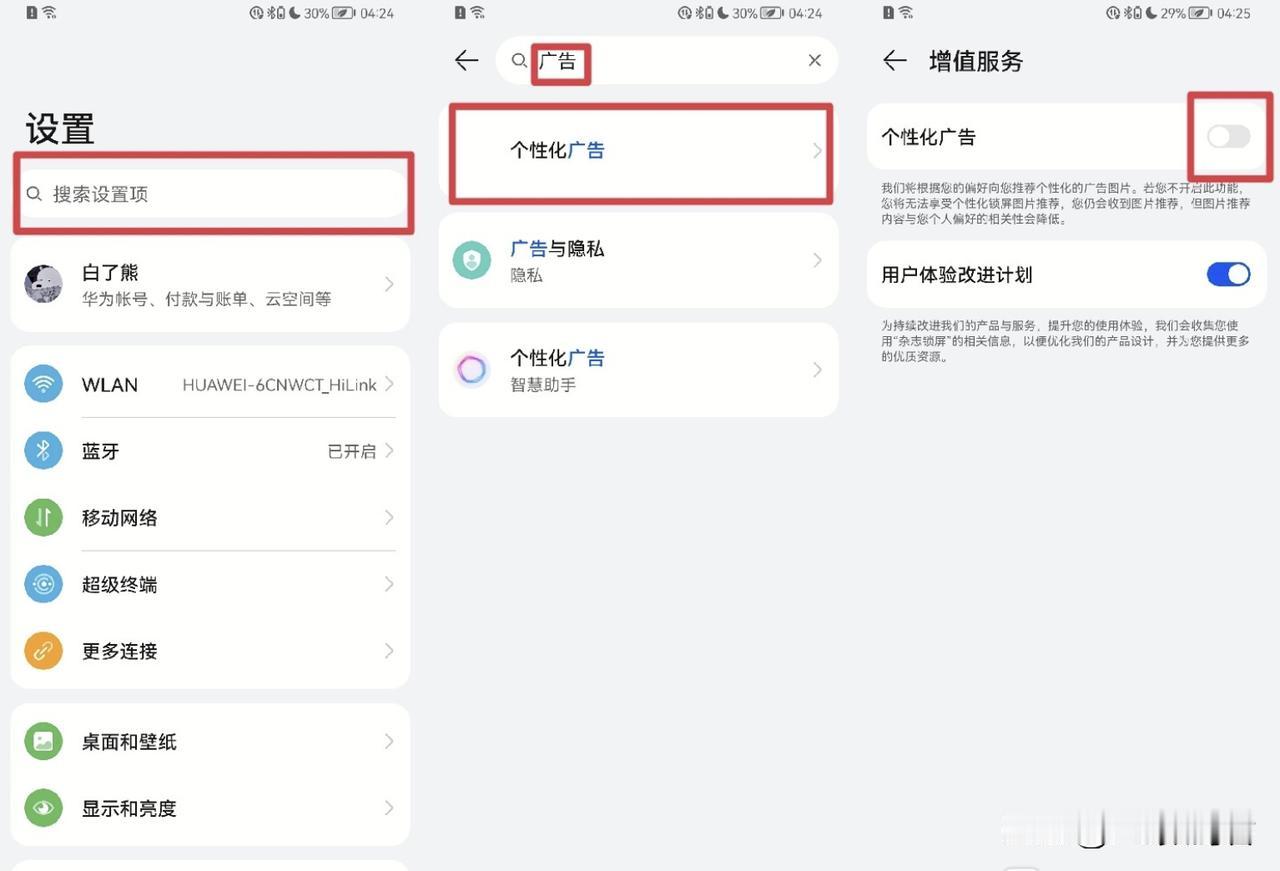Tap the green WLAN icon
This screenshot has width=1280, height=871.
tap(43, 384)
